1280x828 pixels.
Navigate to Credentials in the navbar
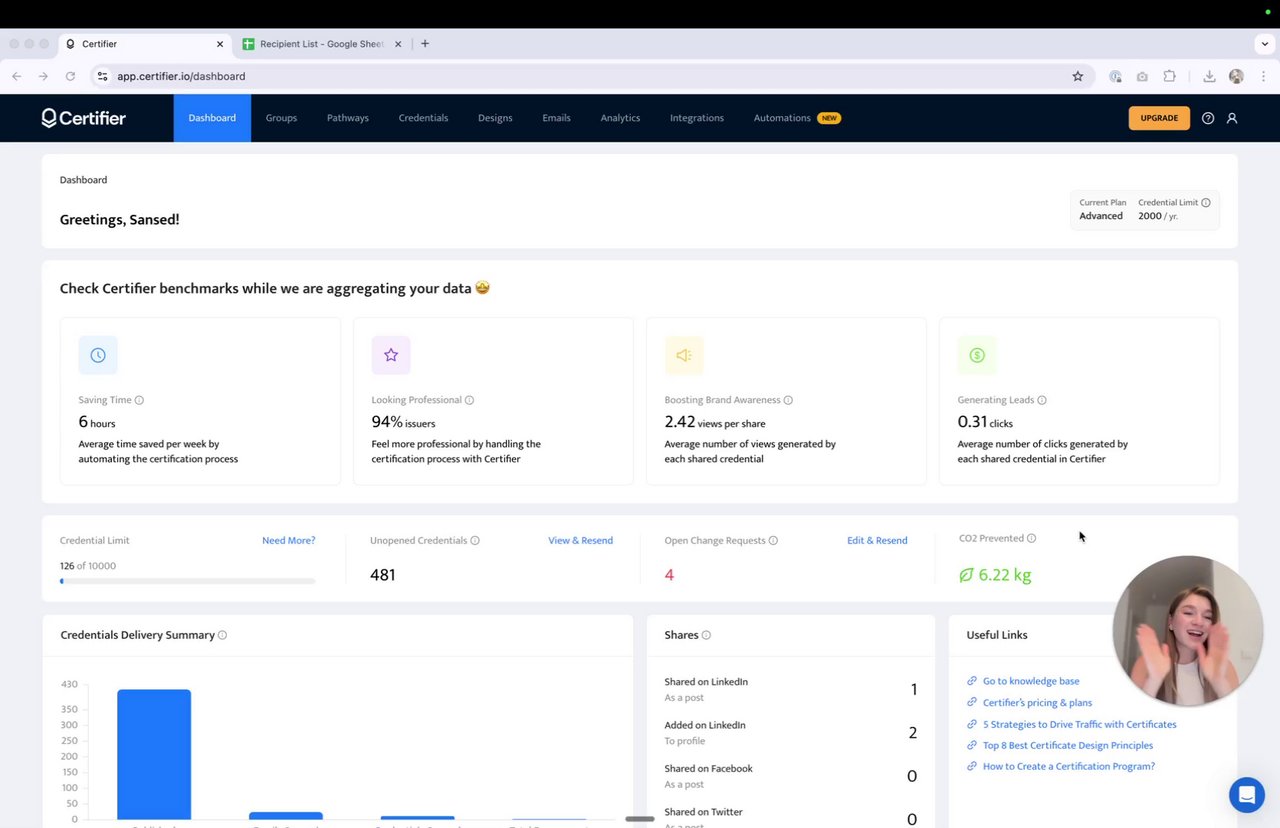click(423, 118)
